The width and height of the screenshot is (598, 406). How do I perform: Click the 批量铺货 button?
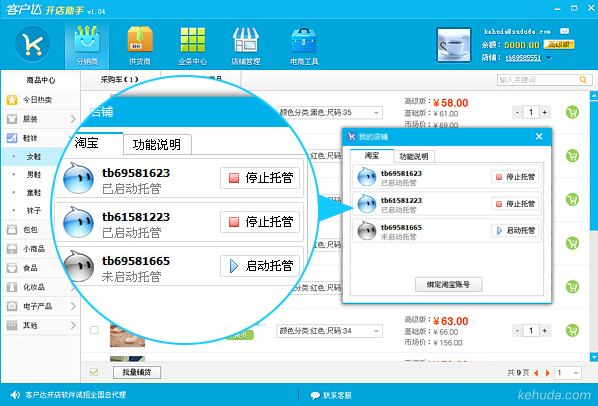[x=137, y=372]
